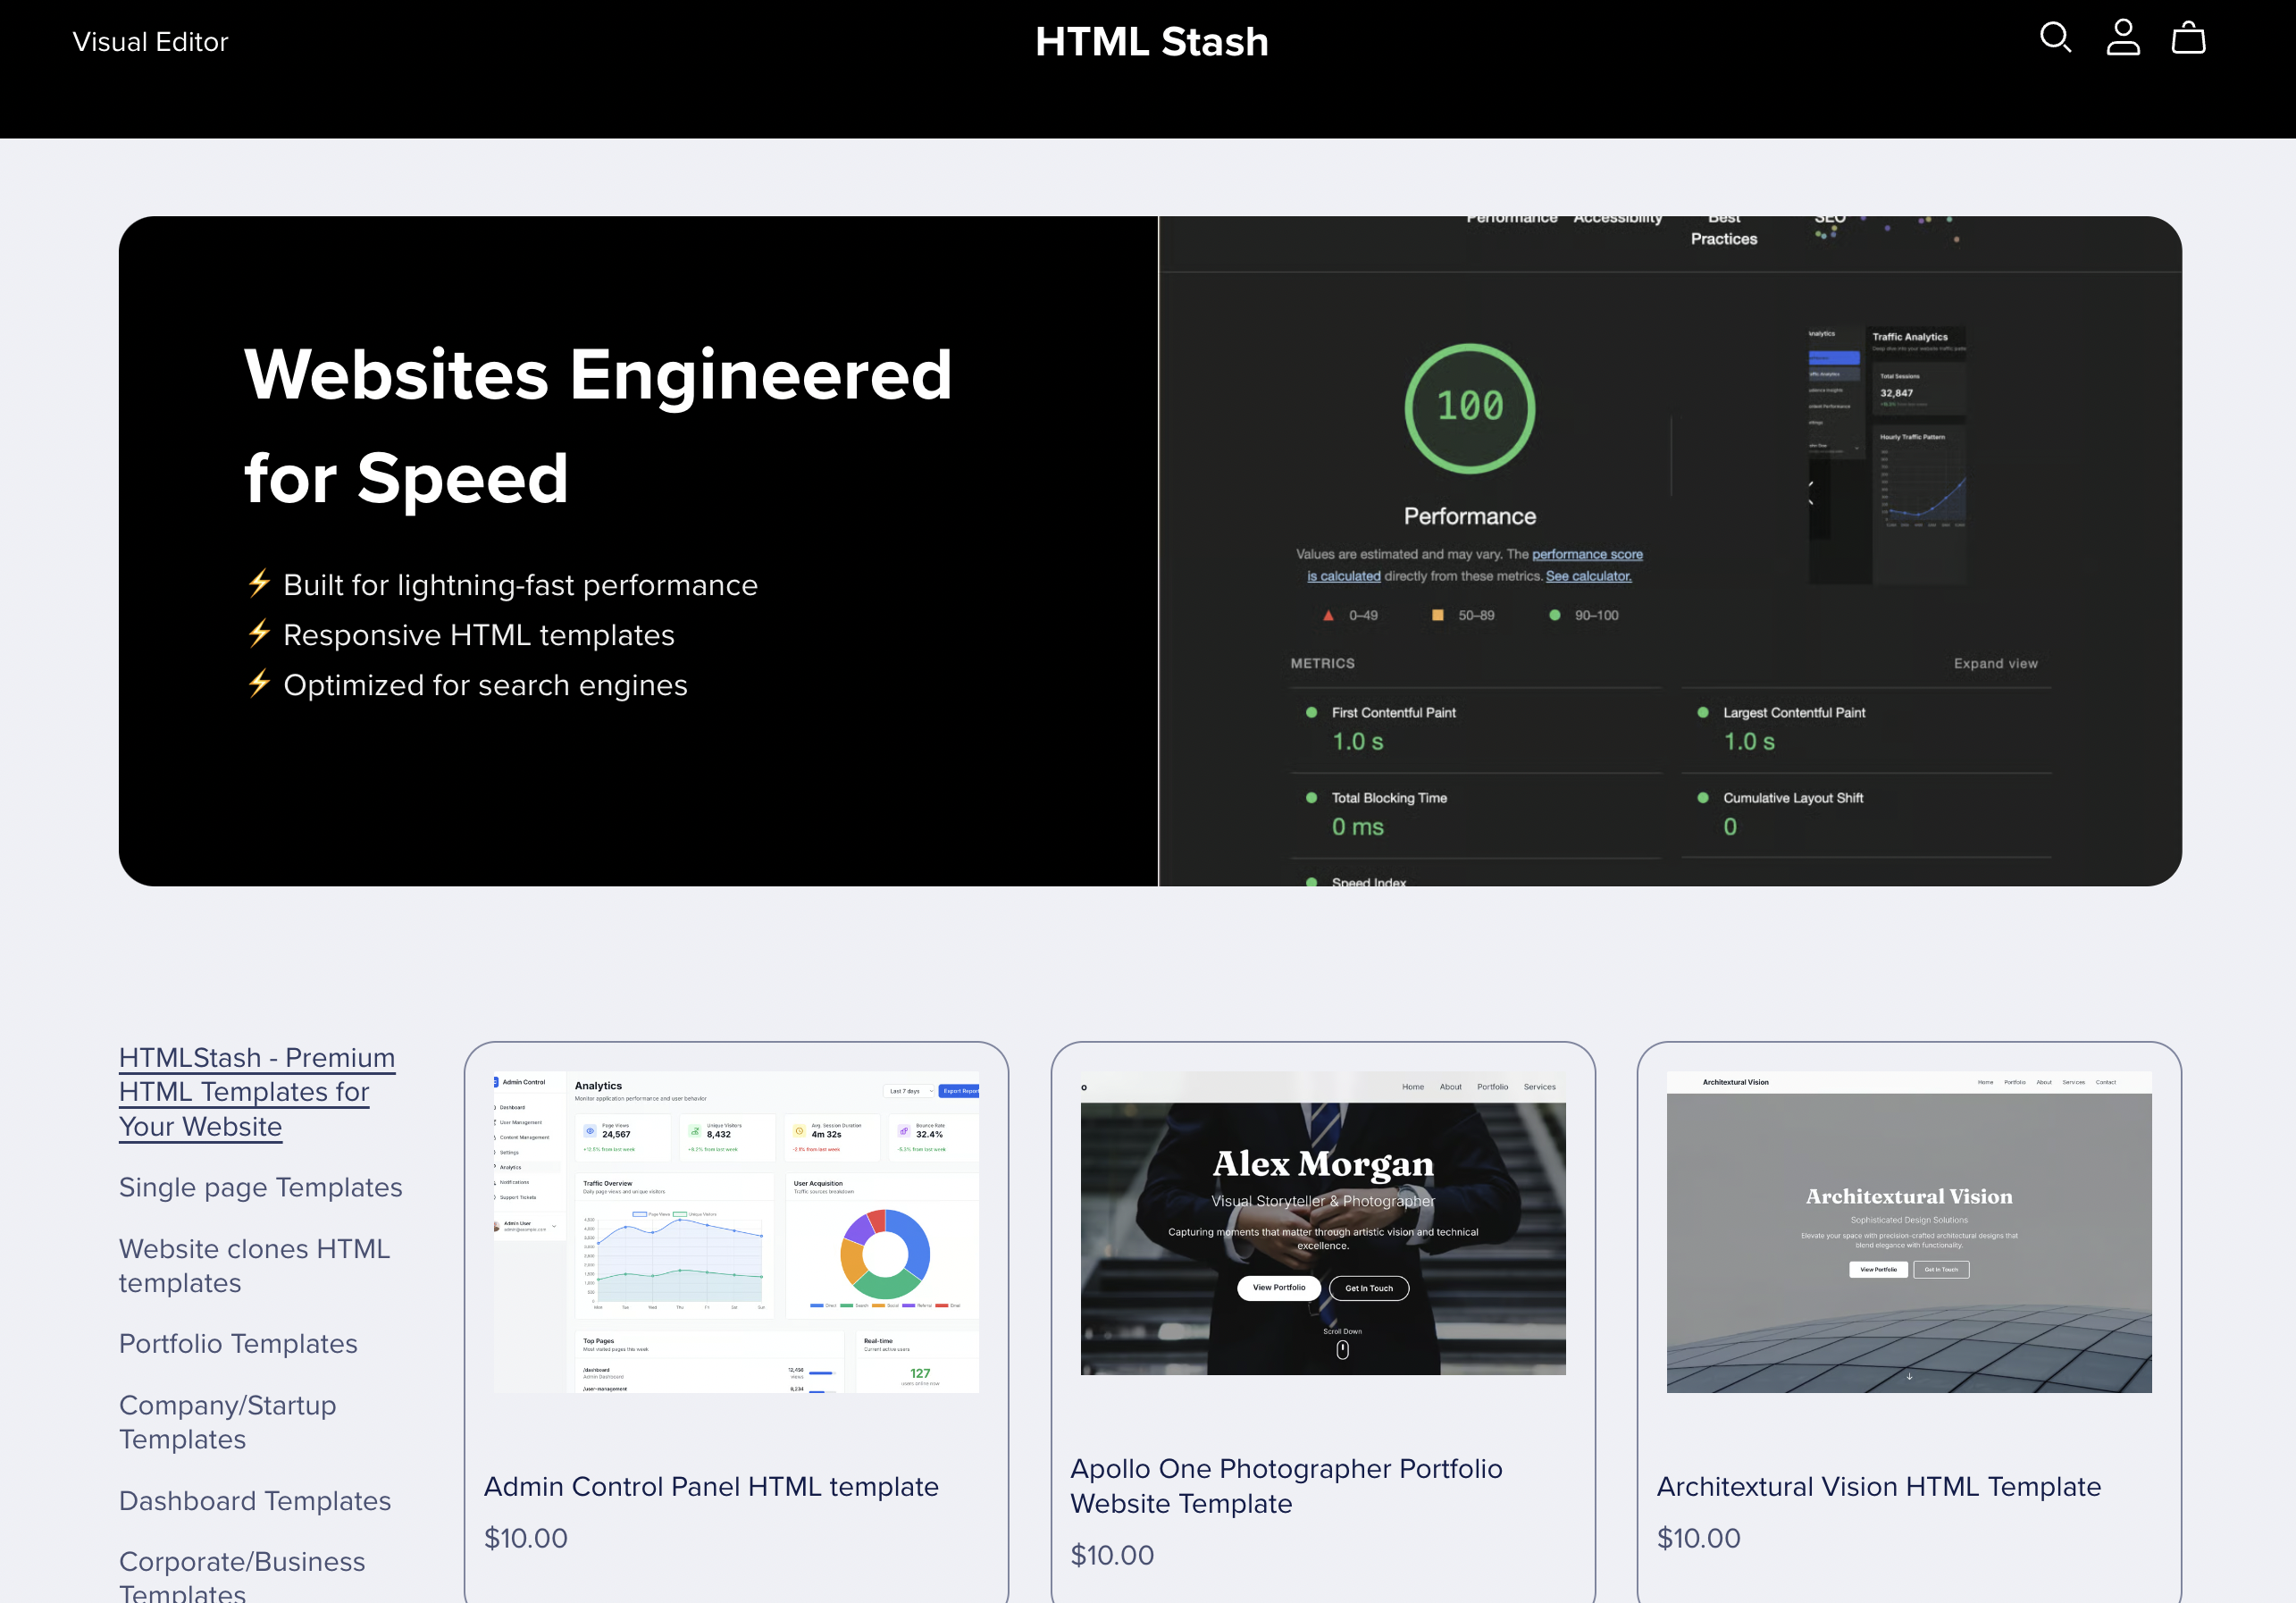Click the Lighthouse performance hero image
This screenshot has width=2296, height=1603.
click(x=1670, y=551)
